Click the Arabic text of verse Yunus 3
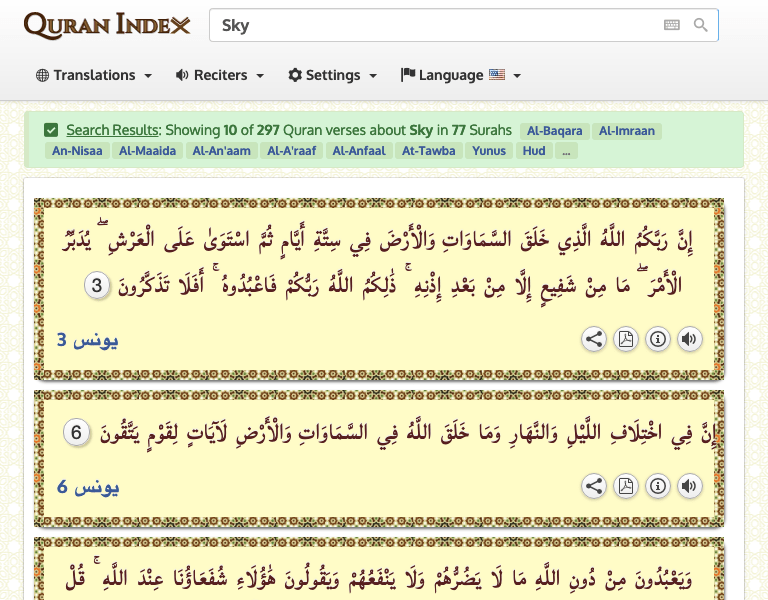 378,263
